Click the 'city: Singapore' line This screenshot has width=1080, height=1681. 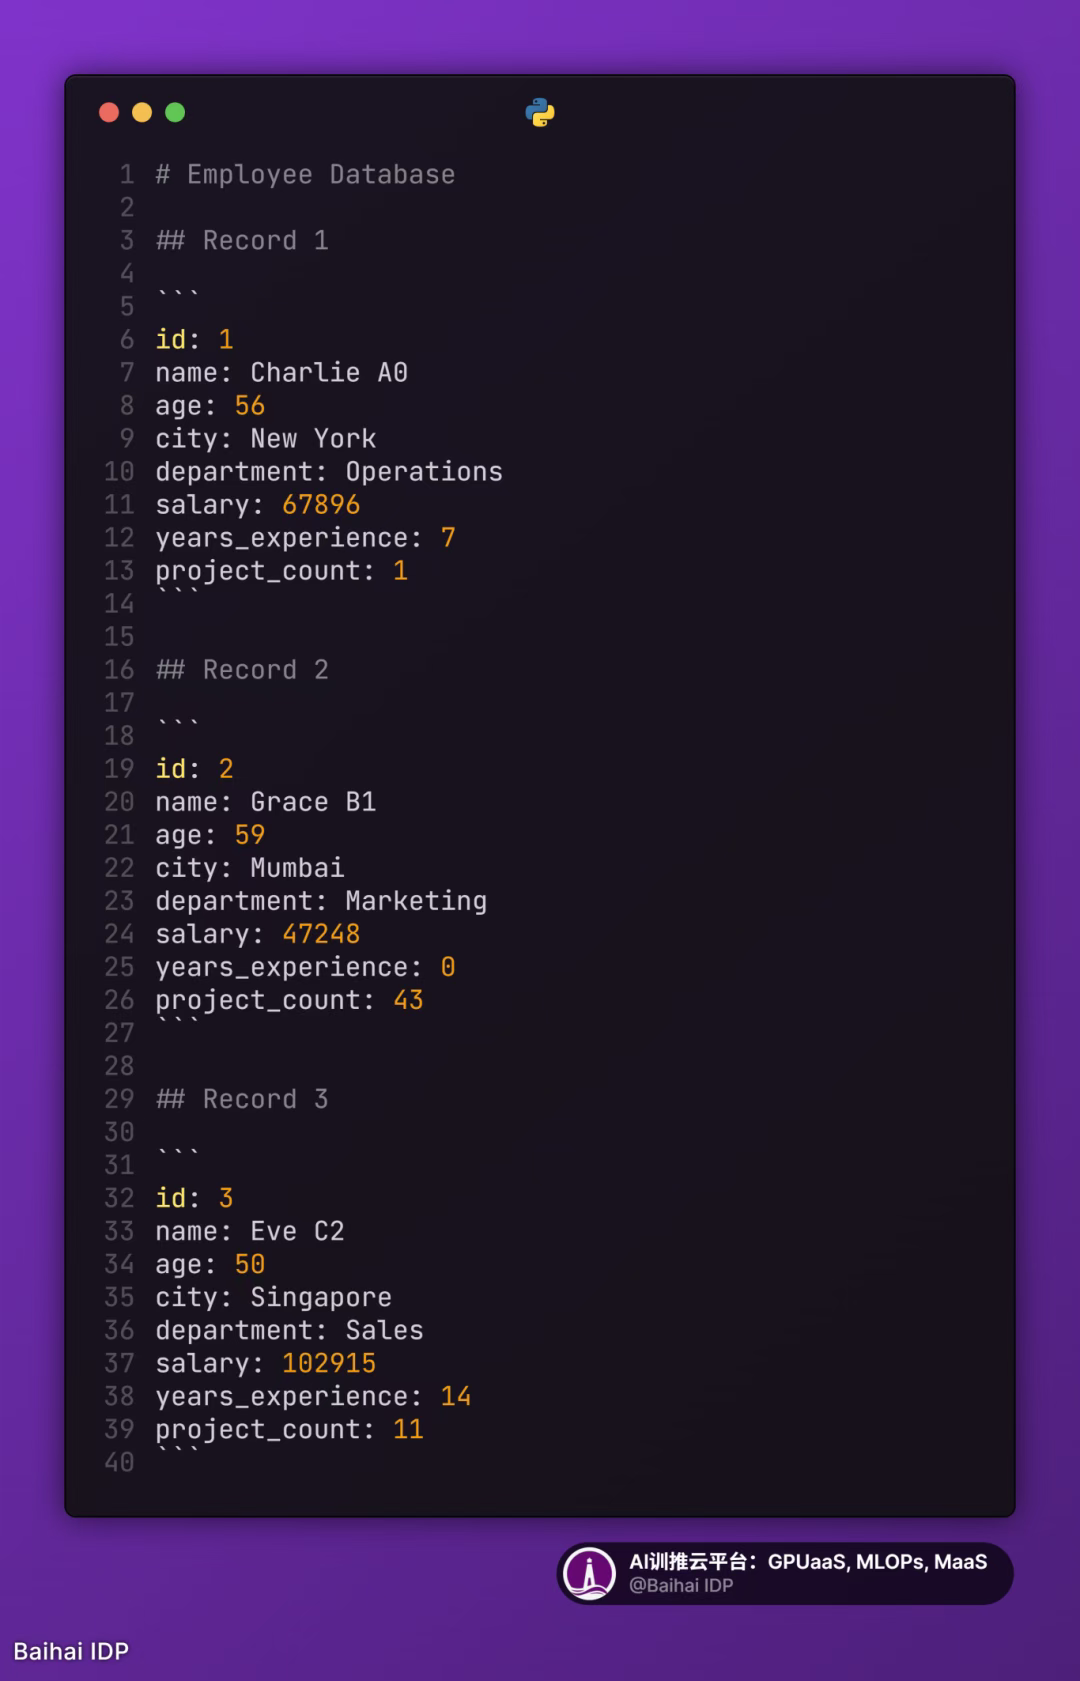273,1297
